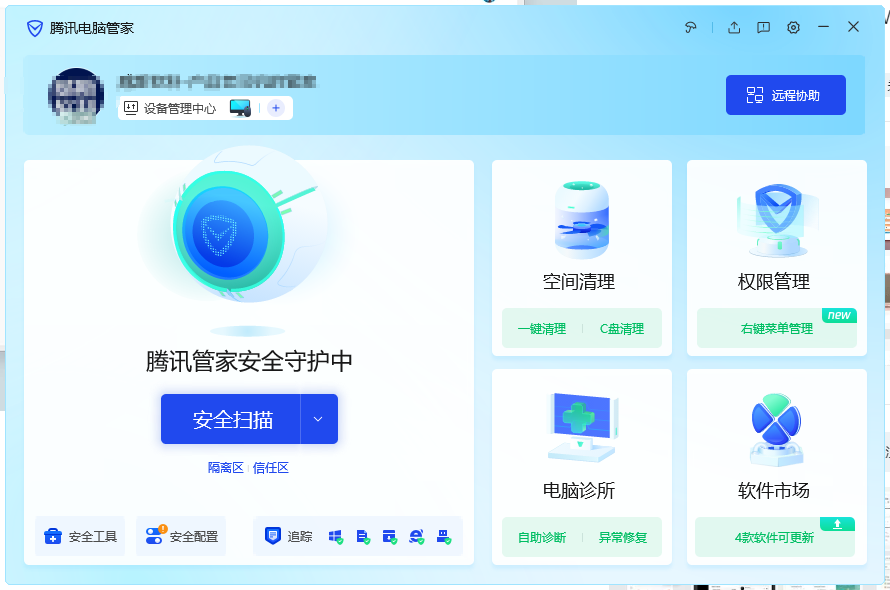Open the 隔离区 quarantine link
Viewport: 890px width, 590px height.
tap(225, 466)
